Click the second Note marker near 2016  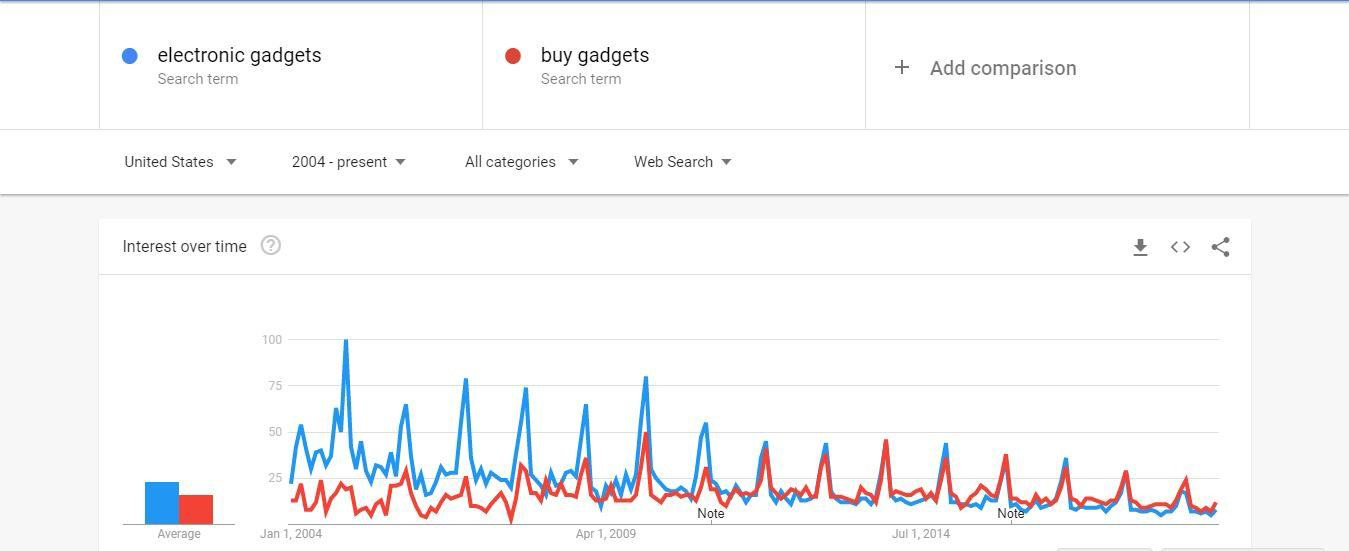[x=1011, y=514]
